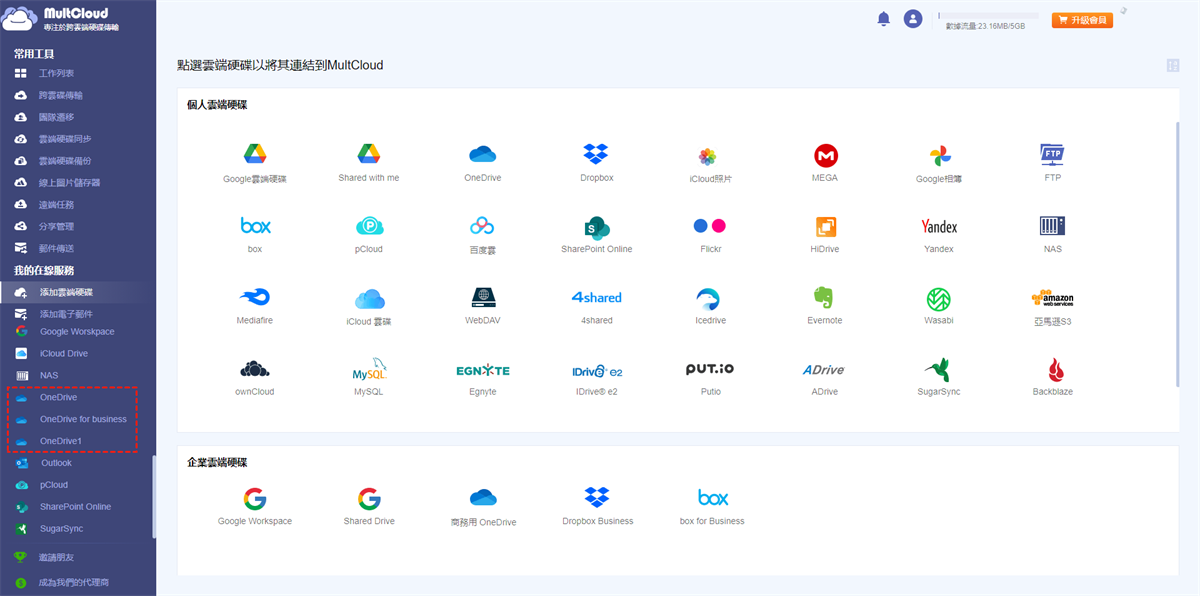The image size is (1200, 596).
Task: Pick the Backblaze flame icon
Action: (x=1054, y=369)
